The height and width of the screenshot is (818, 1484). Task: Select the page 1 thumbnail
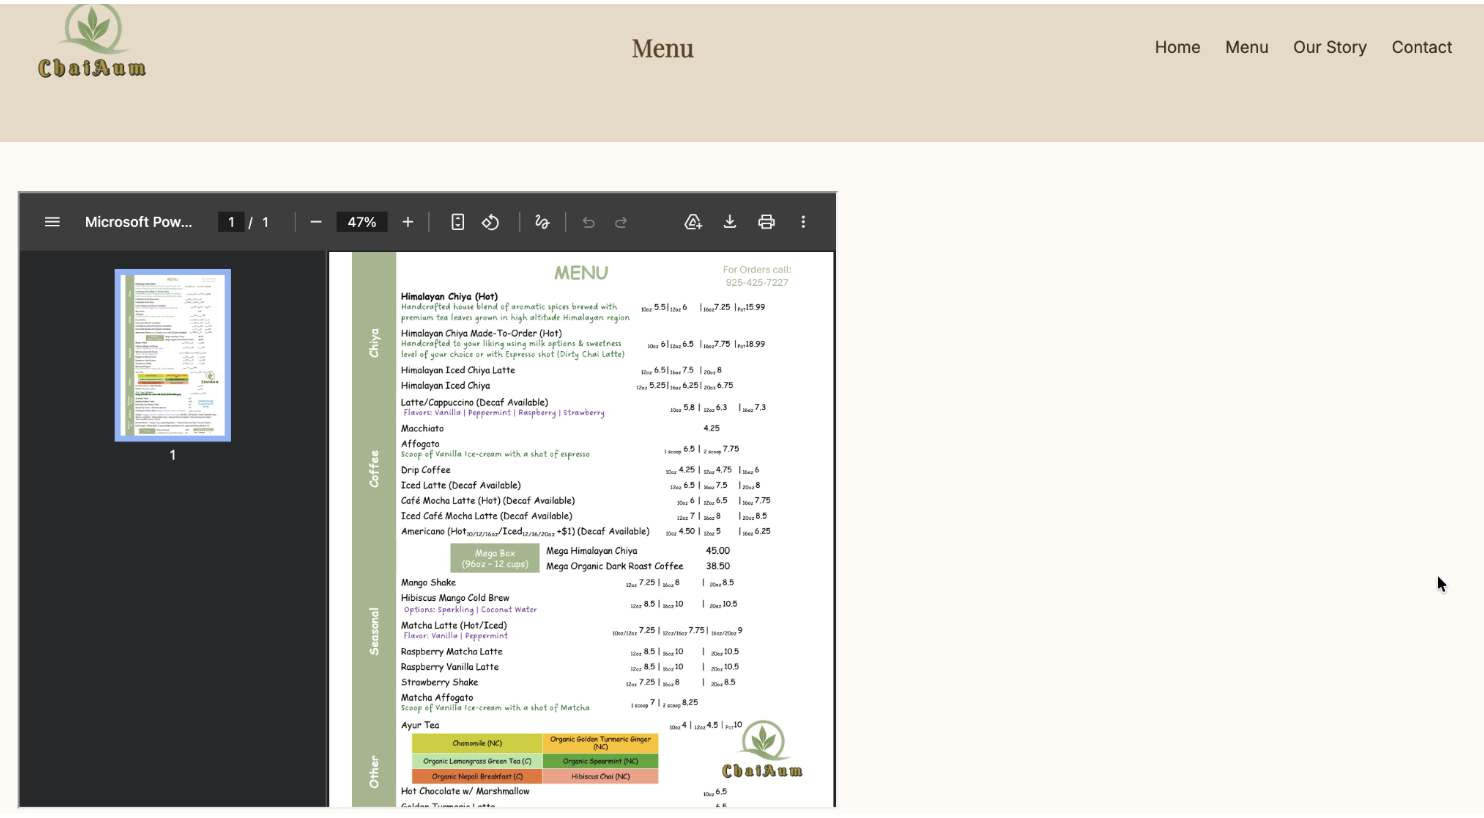coord(173,355)
